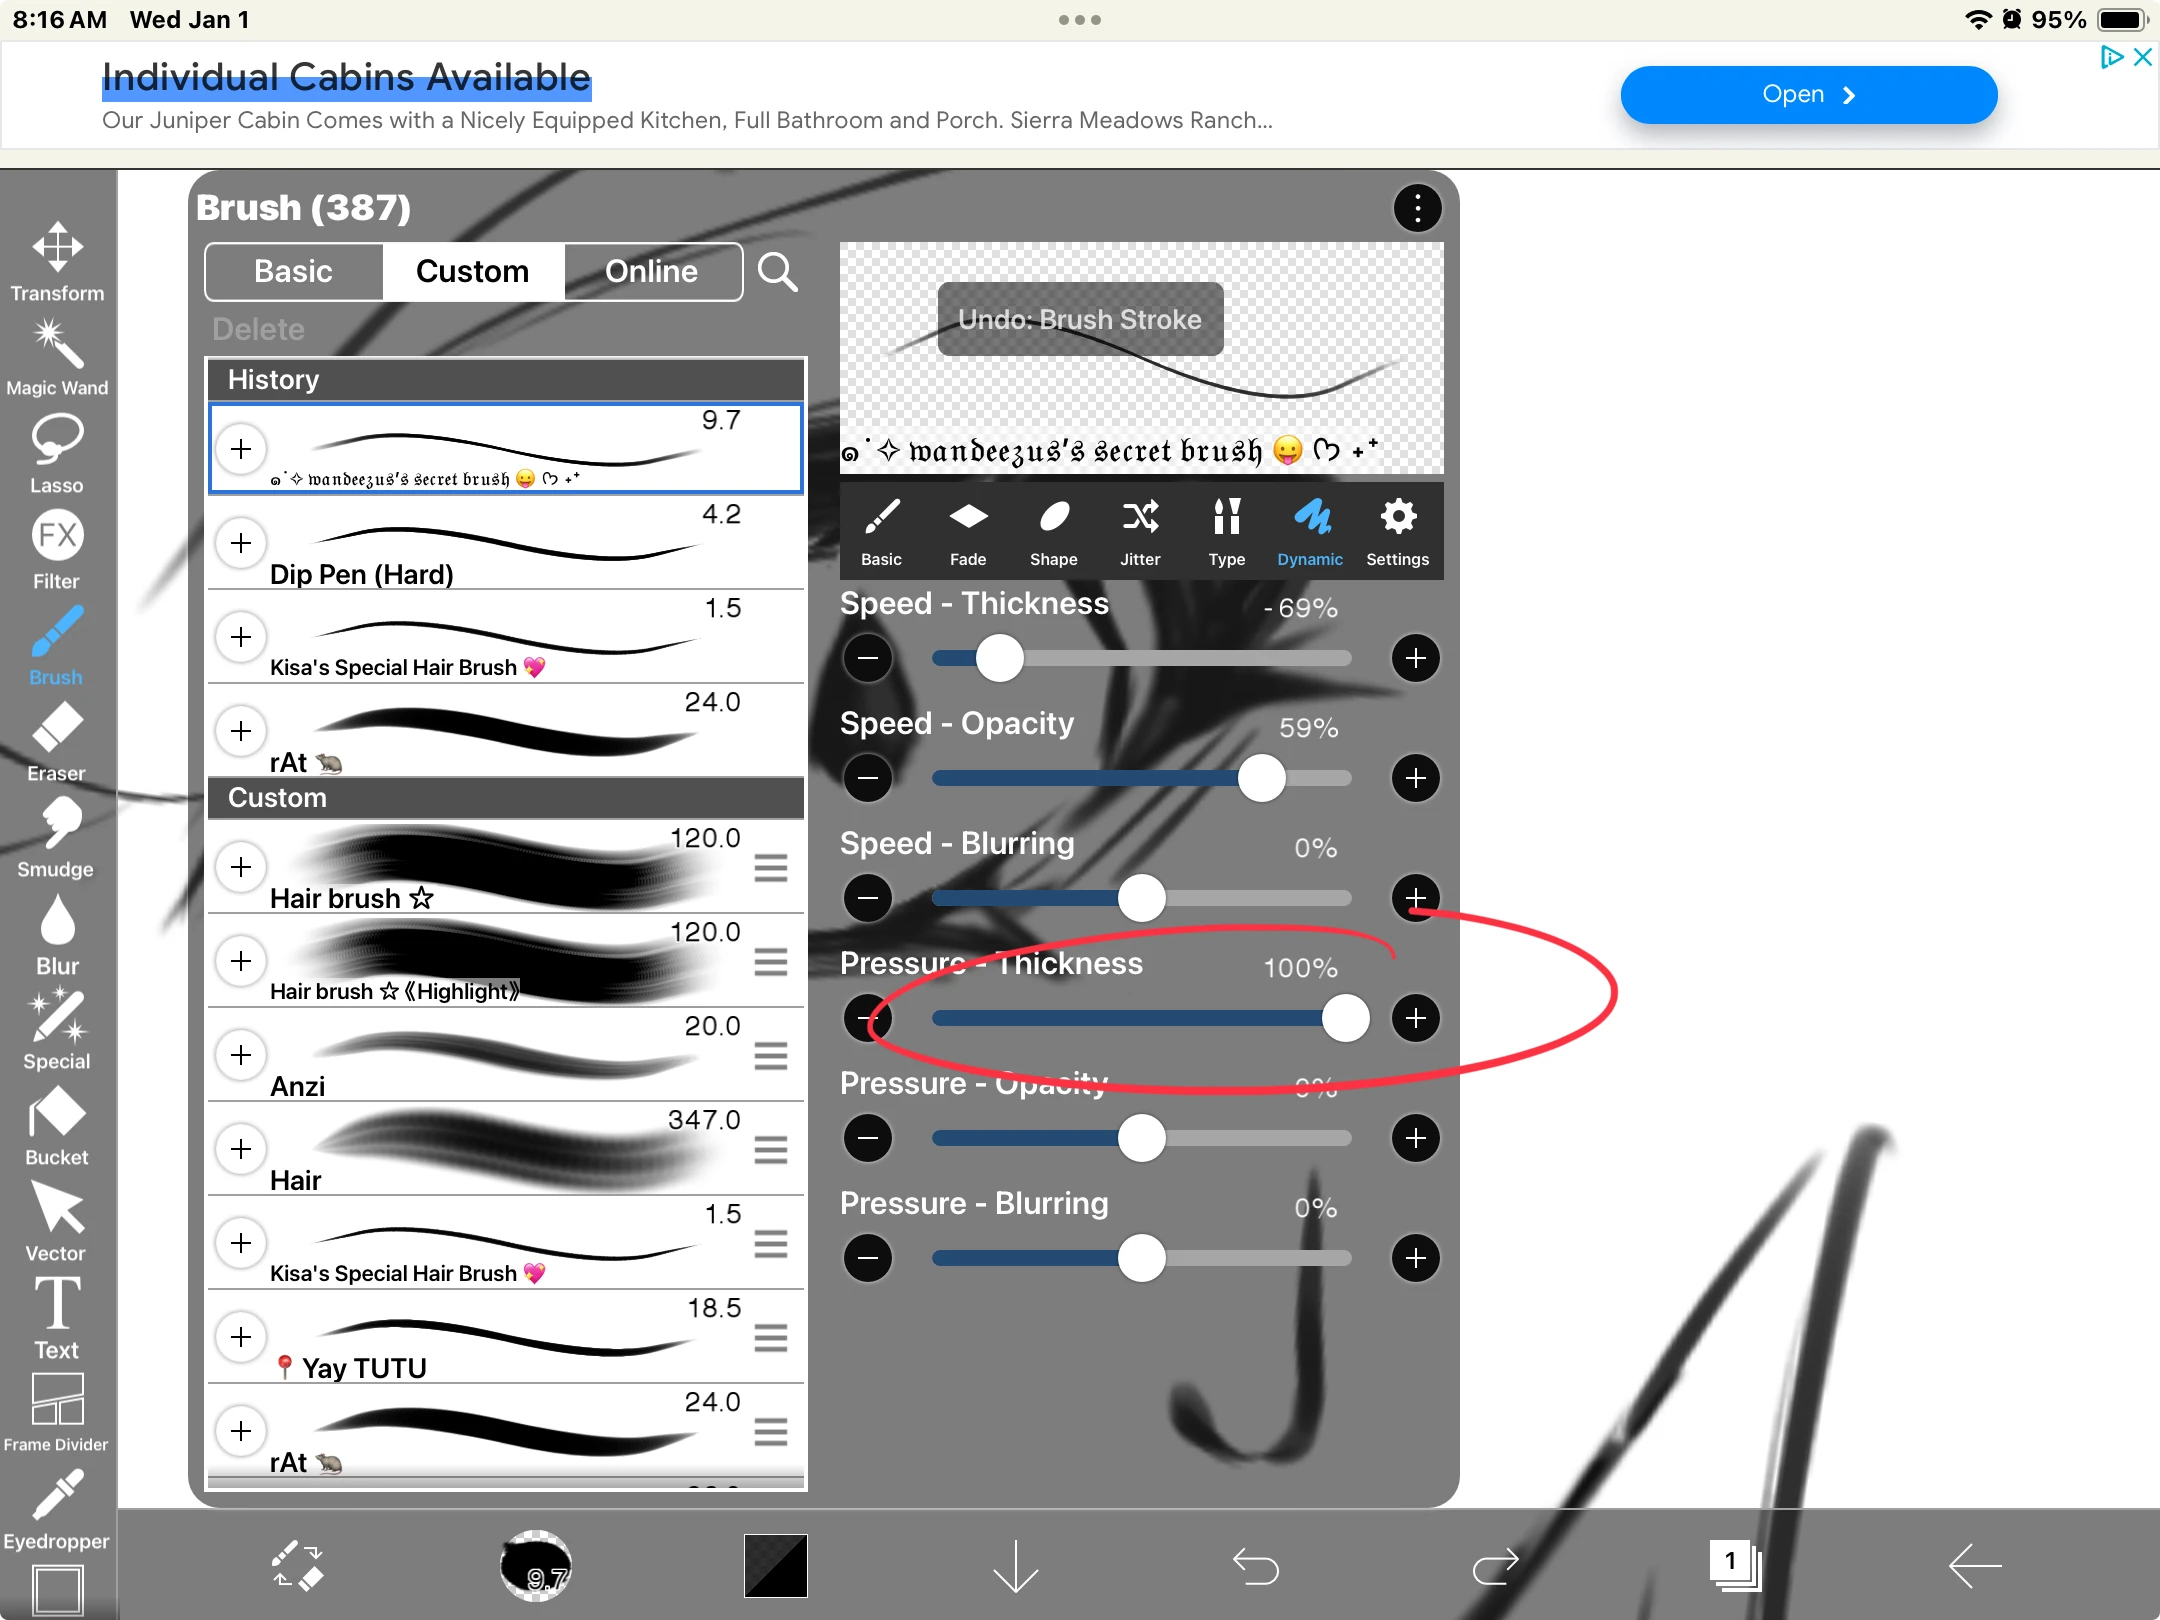Select the Bucket fill tool
The height and width of the screenshot is (1620, 2160).
click(x=57, y=1125)
